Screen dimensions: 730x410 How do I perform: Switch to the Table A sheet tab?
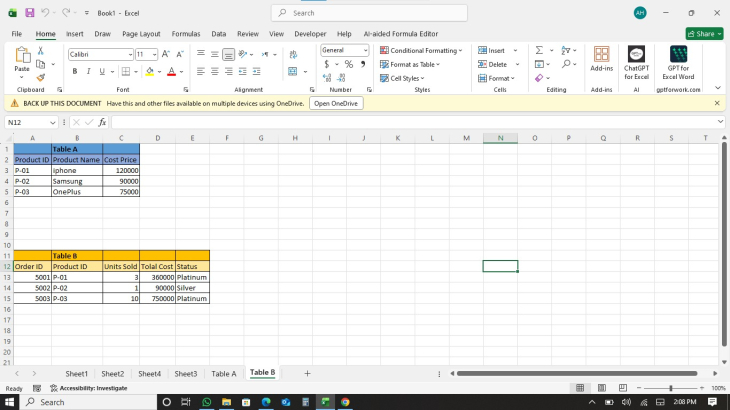pos(224,373)
